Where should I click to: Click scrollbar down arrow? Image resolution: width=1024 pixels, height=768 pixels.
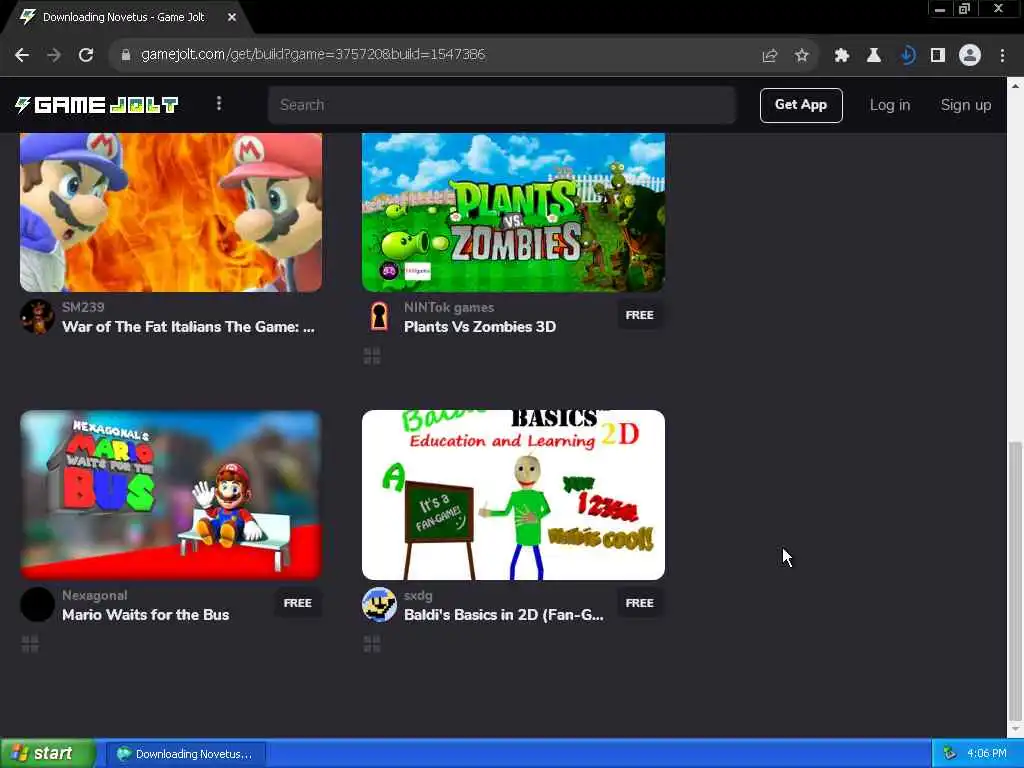pyautogui.click(x=1015, y=728)
